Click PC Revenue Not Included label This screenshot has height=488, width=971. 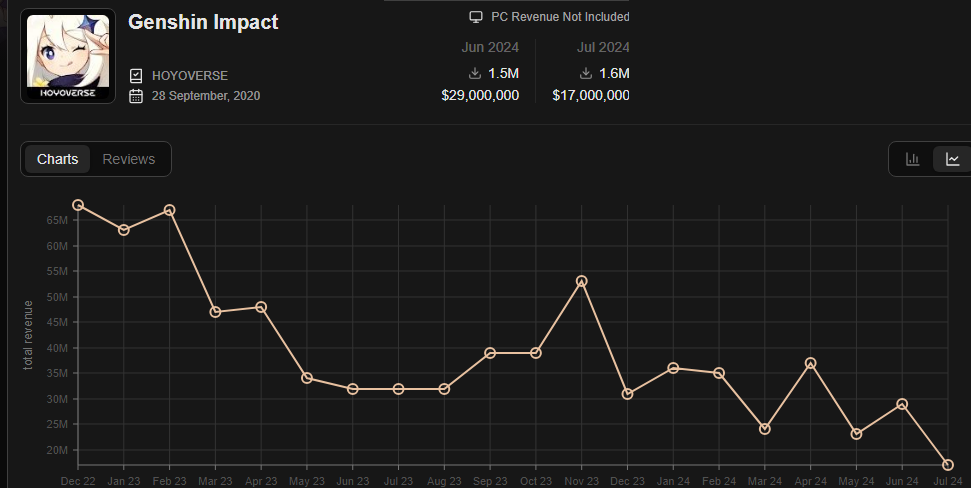(x=560, y=17)
